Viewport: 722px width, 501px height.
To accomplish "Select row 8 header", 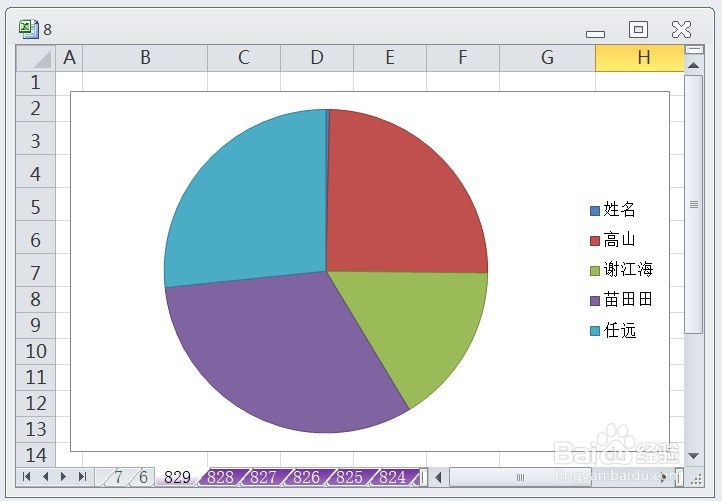I will (35, 300).
